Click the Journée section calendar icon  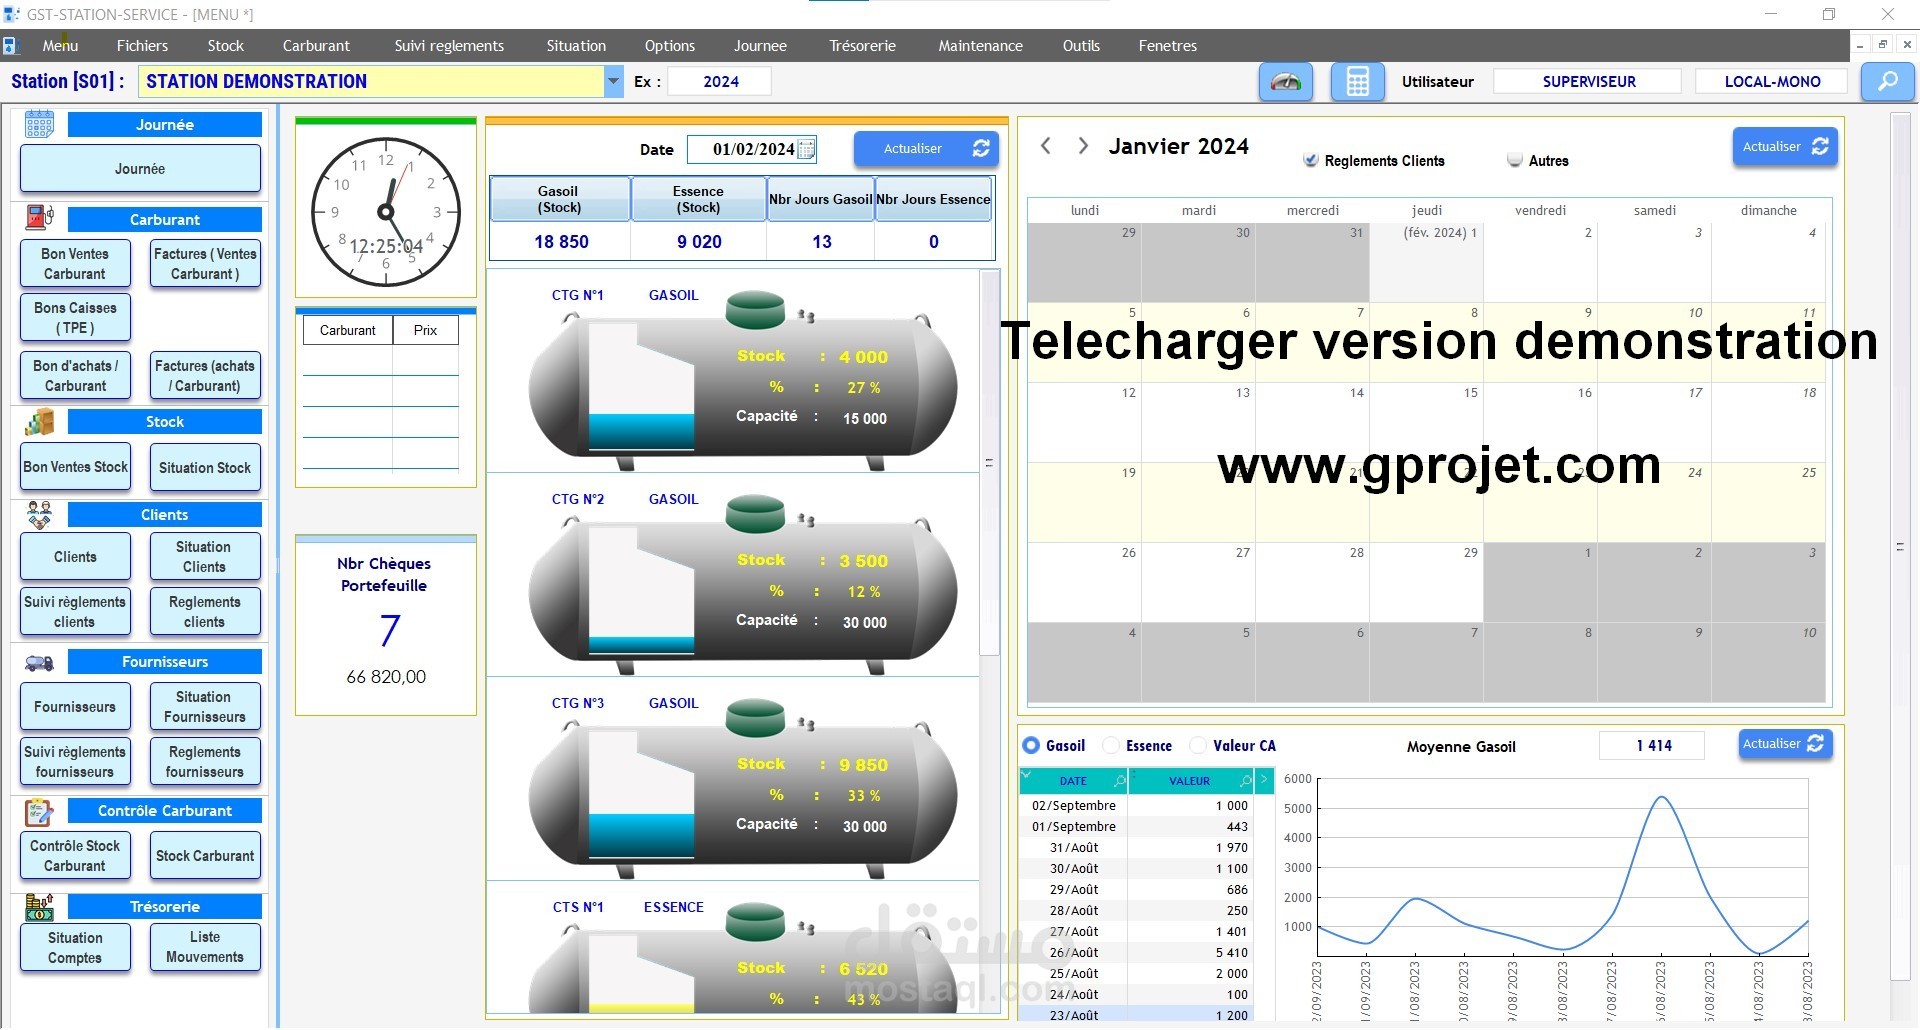tap(40, 124)
